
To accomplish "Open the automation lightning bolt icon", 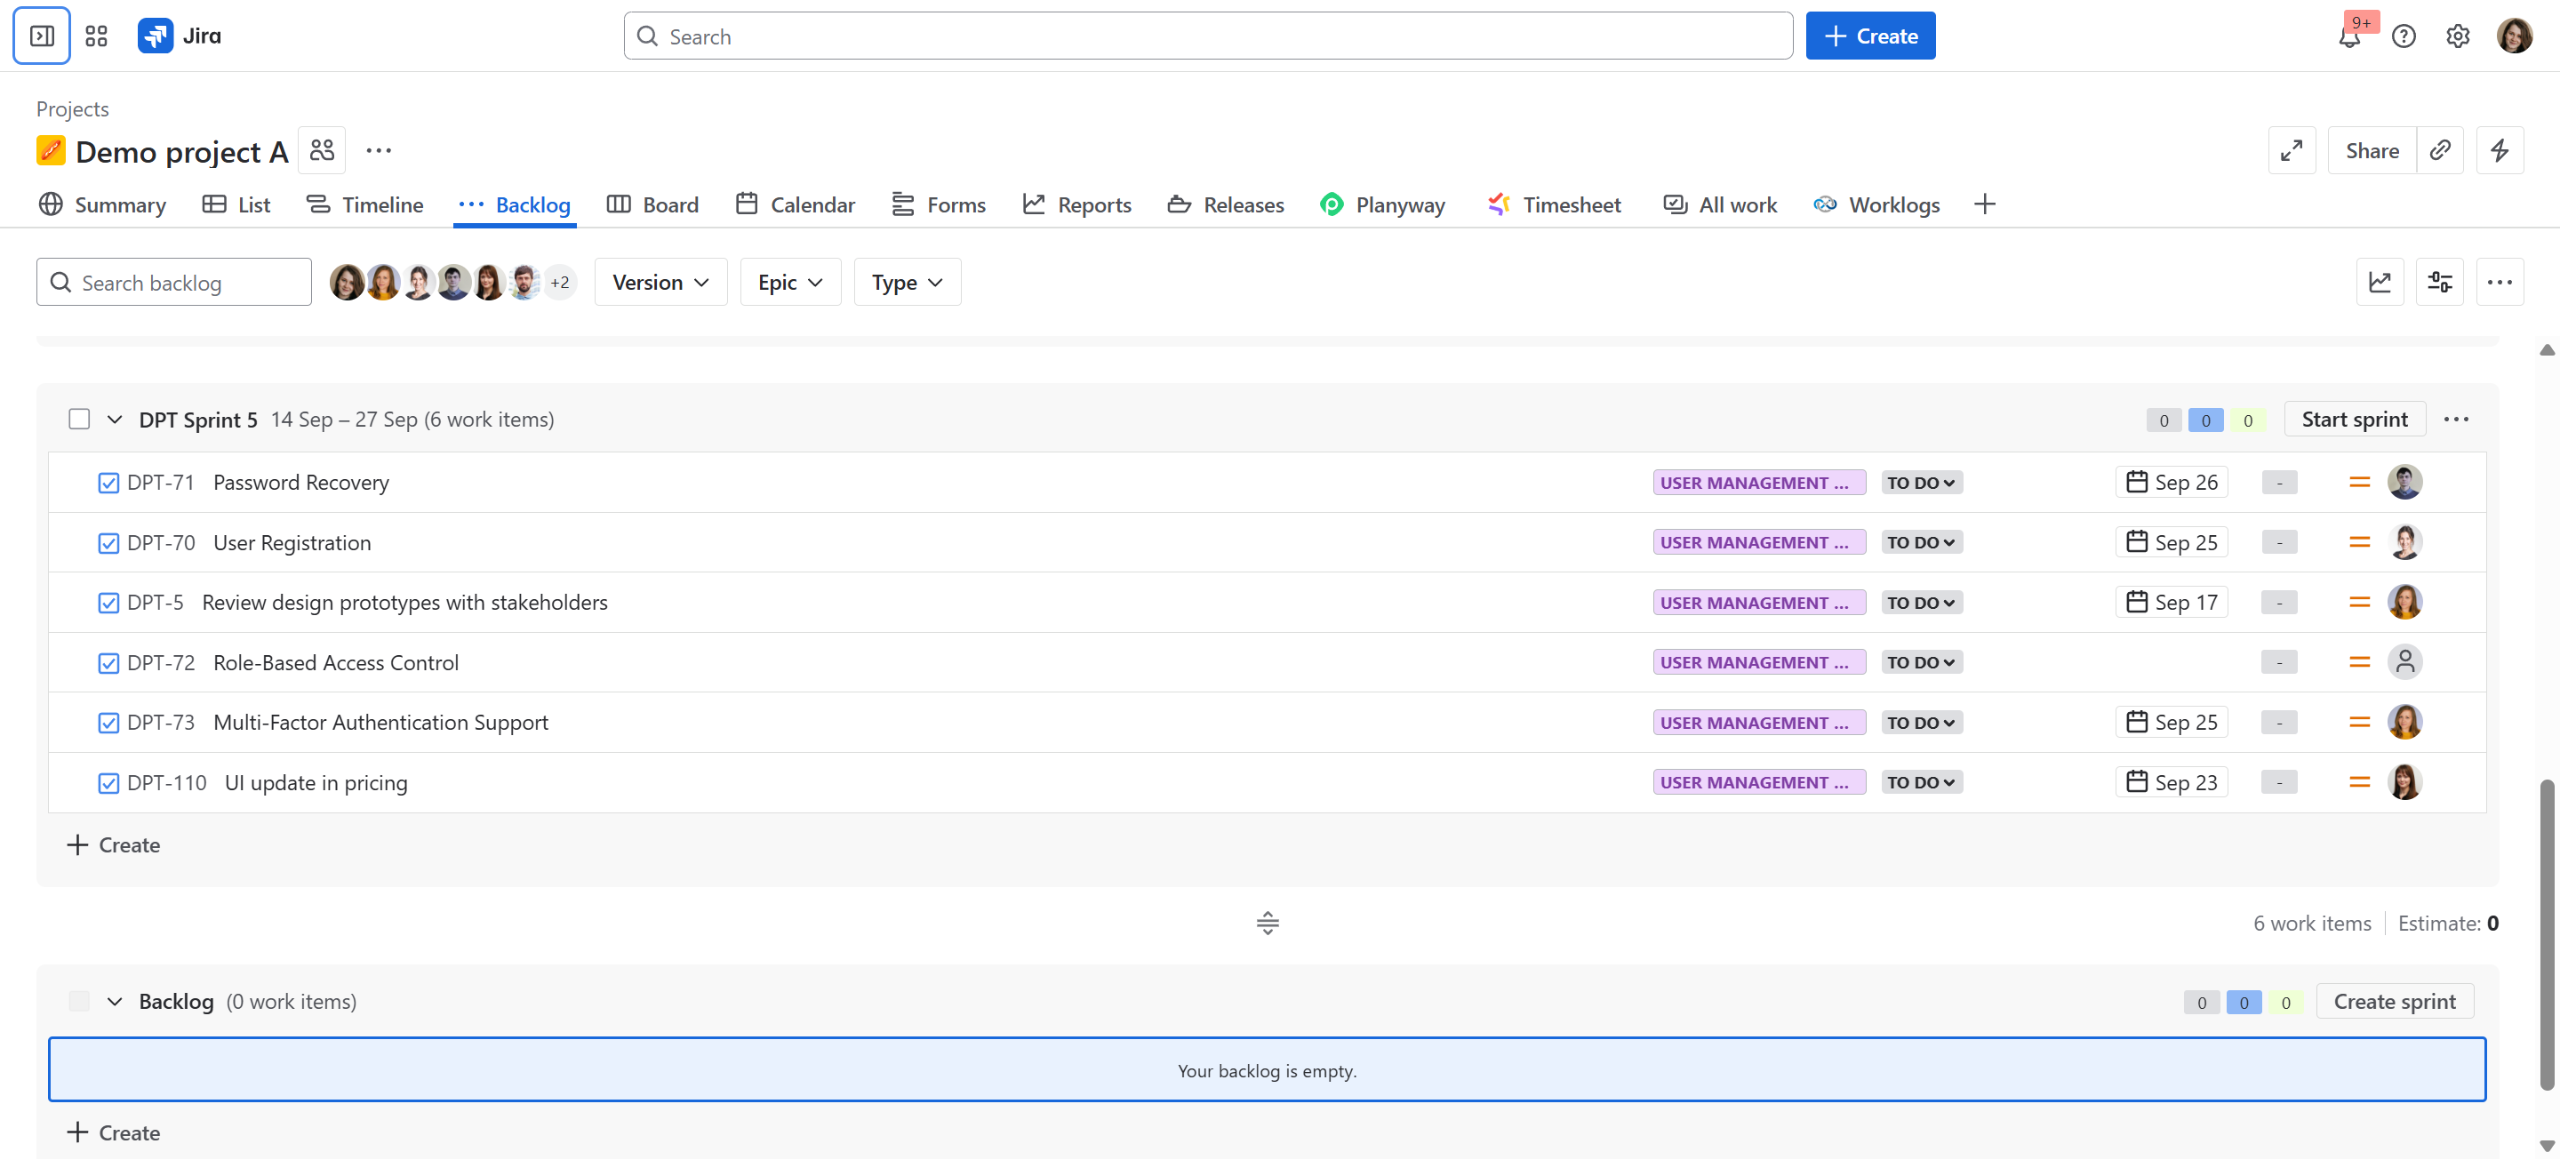I will pos(2499,150).
